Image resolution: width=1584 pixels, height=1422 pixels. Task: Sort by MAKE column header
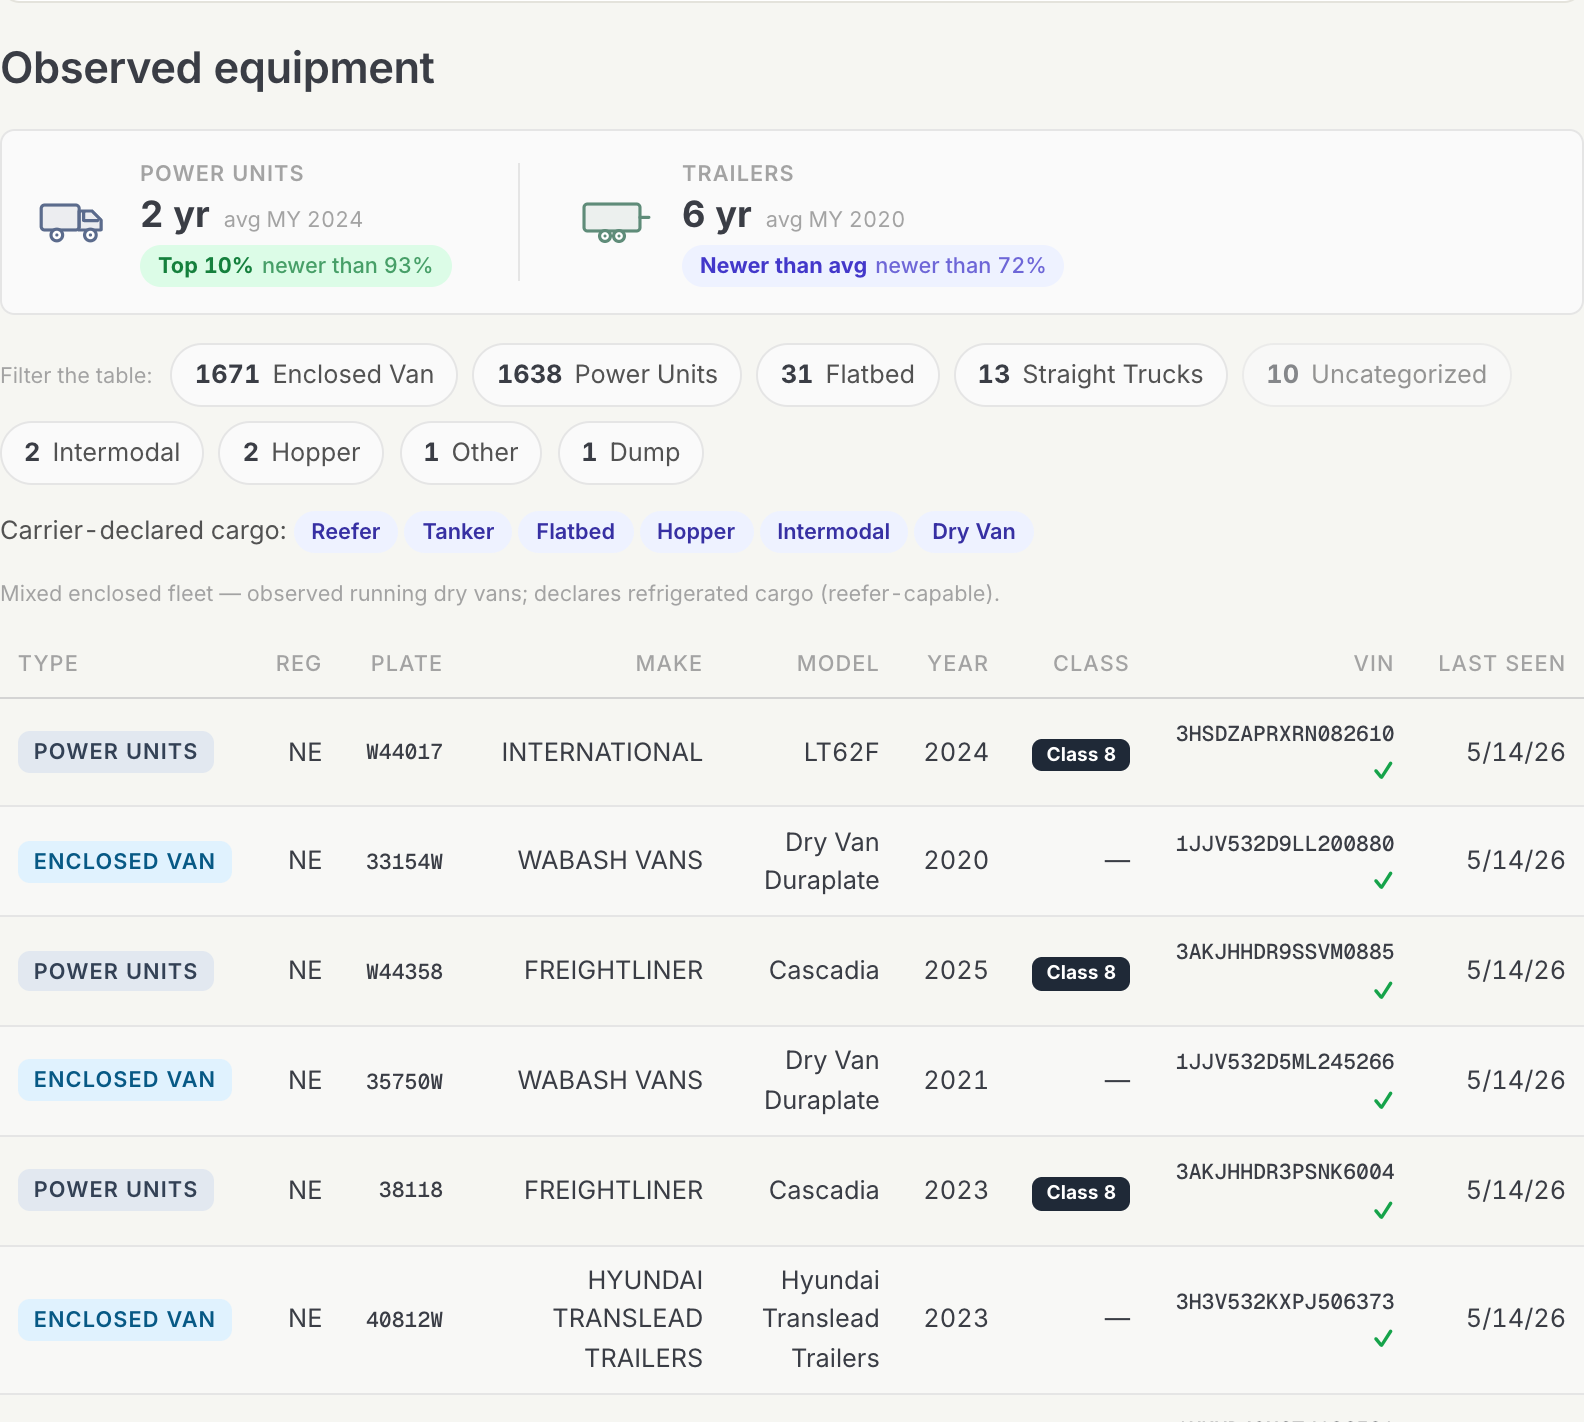pyautogui.click(x=669, y=664)
